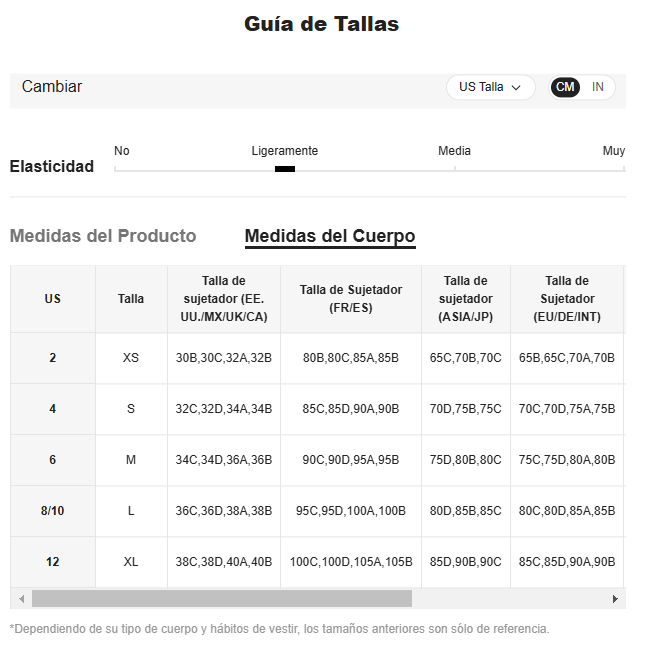The width and height of the screenshot is (649, 649).
Task: Click the table's right scroll arrow
Action: coord(615,598)
